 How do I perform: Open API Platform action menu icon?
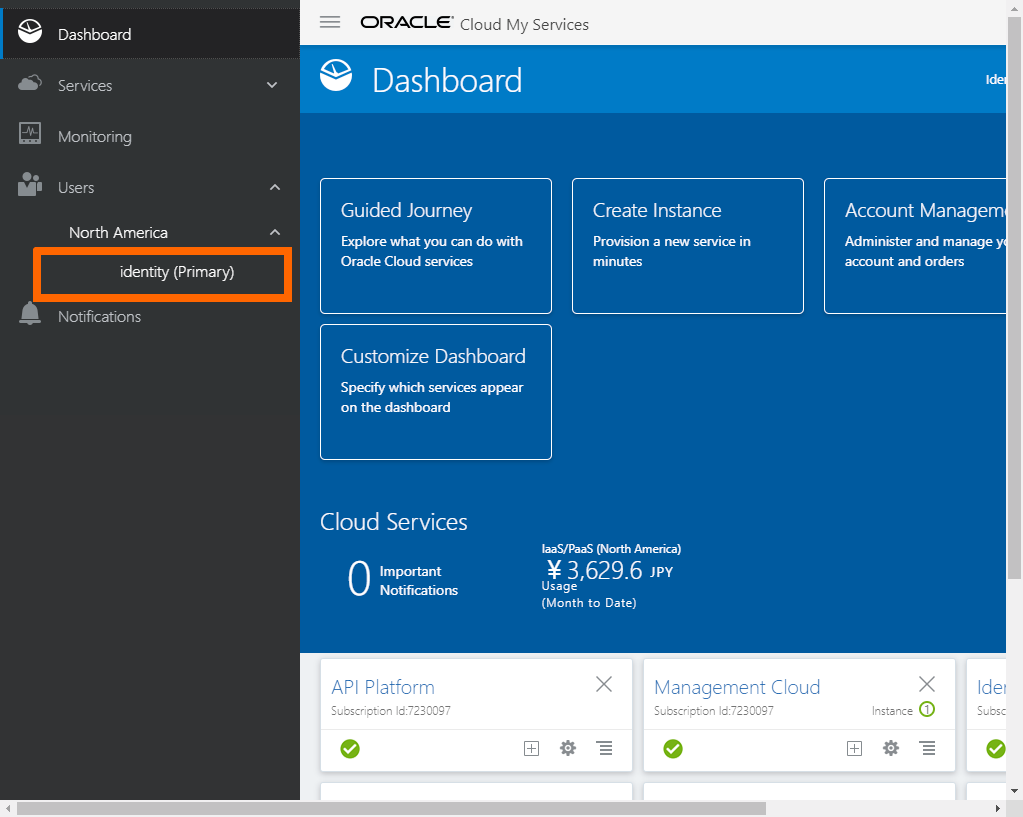point(605,748)
